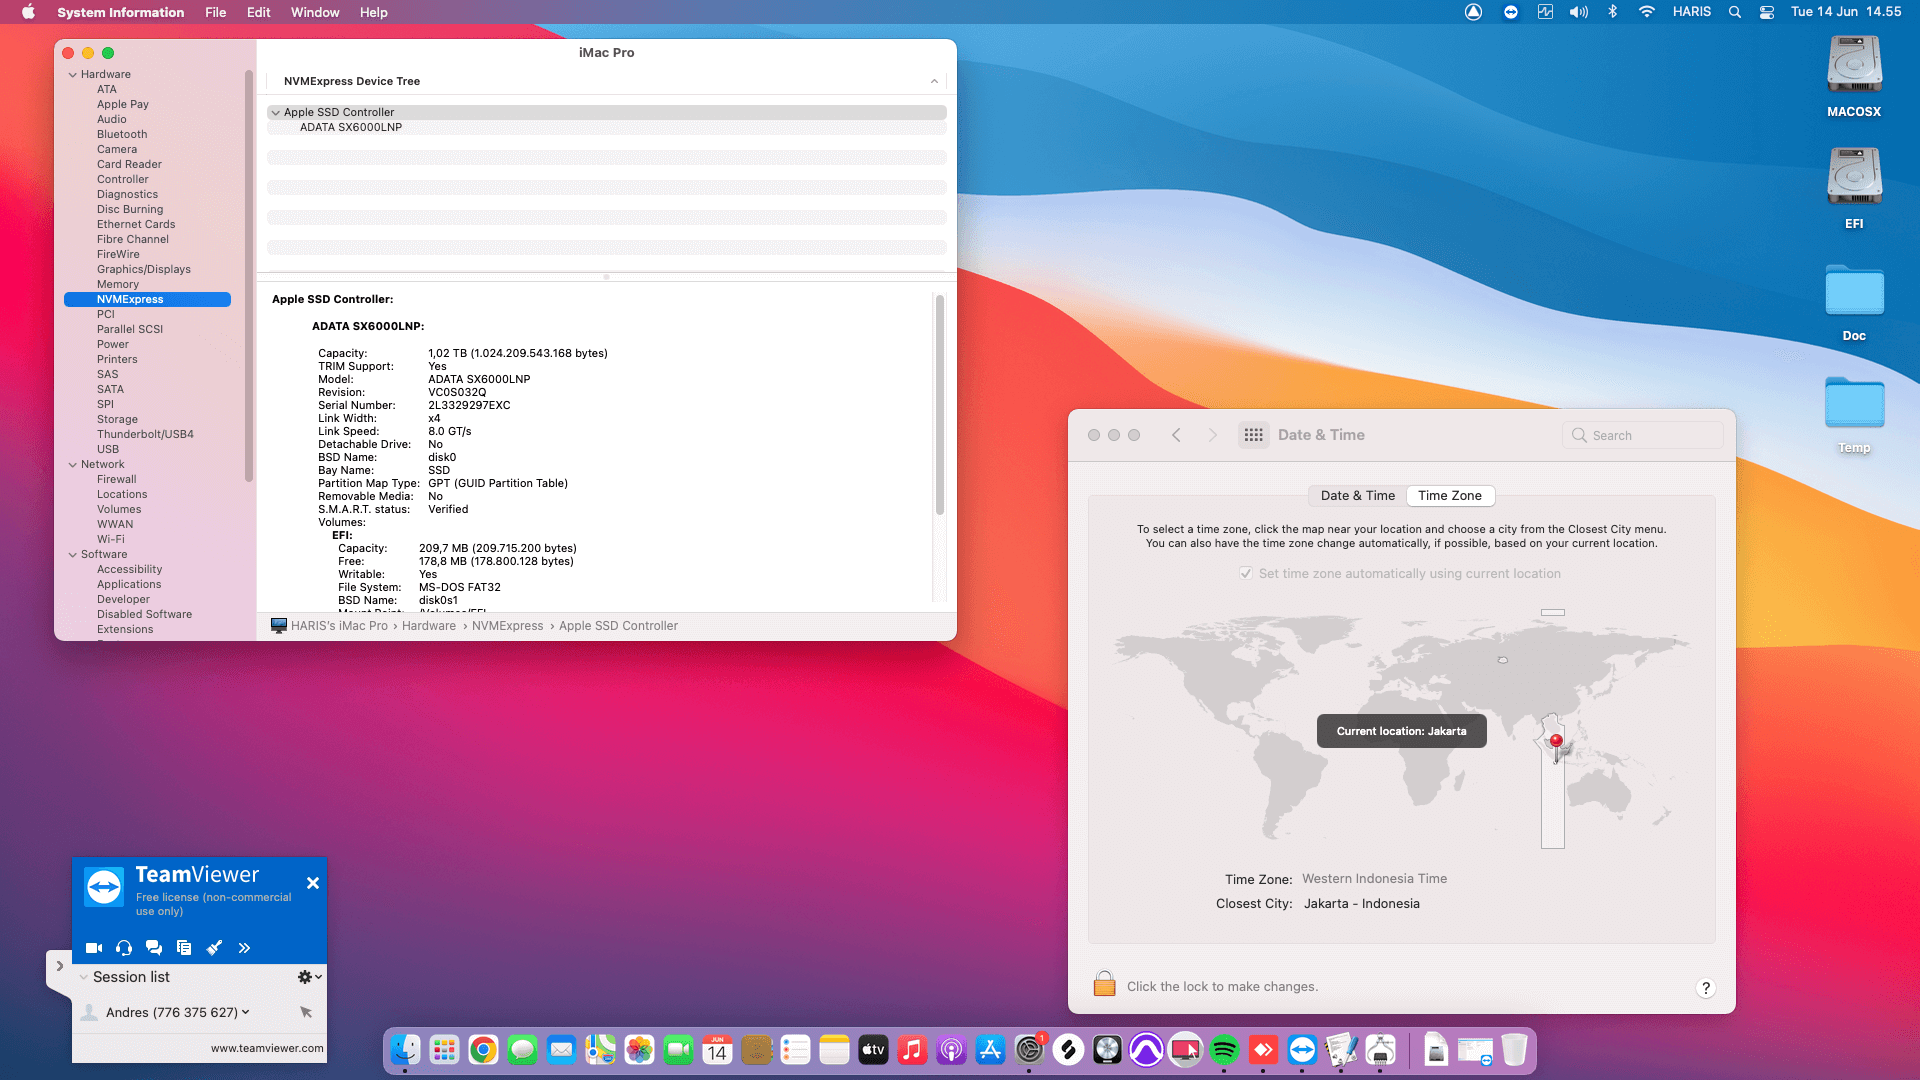The image size is (1920, 1080).
Task: Click the Date & Time help button
Action: (x=1706, y=987)
